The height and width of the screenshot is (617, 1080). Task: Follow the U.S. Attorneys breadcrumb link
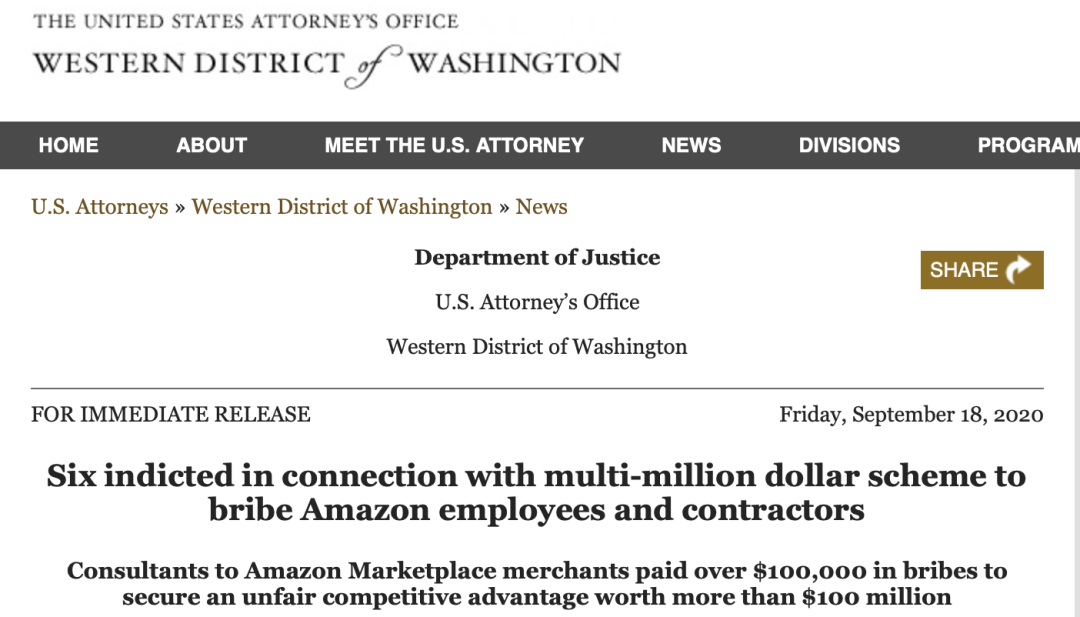100,207
